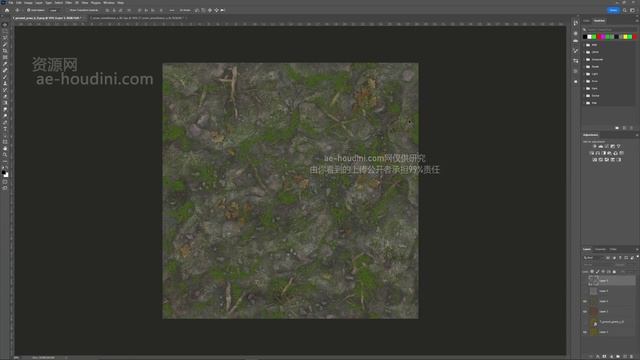Show Layer 5 using its visibility box

click(585, 291)
